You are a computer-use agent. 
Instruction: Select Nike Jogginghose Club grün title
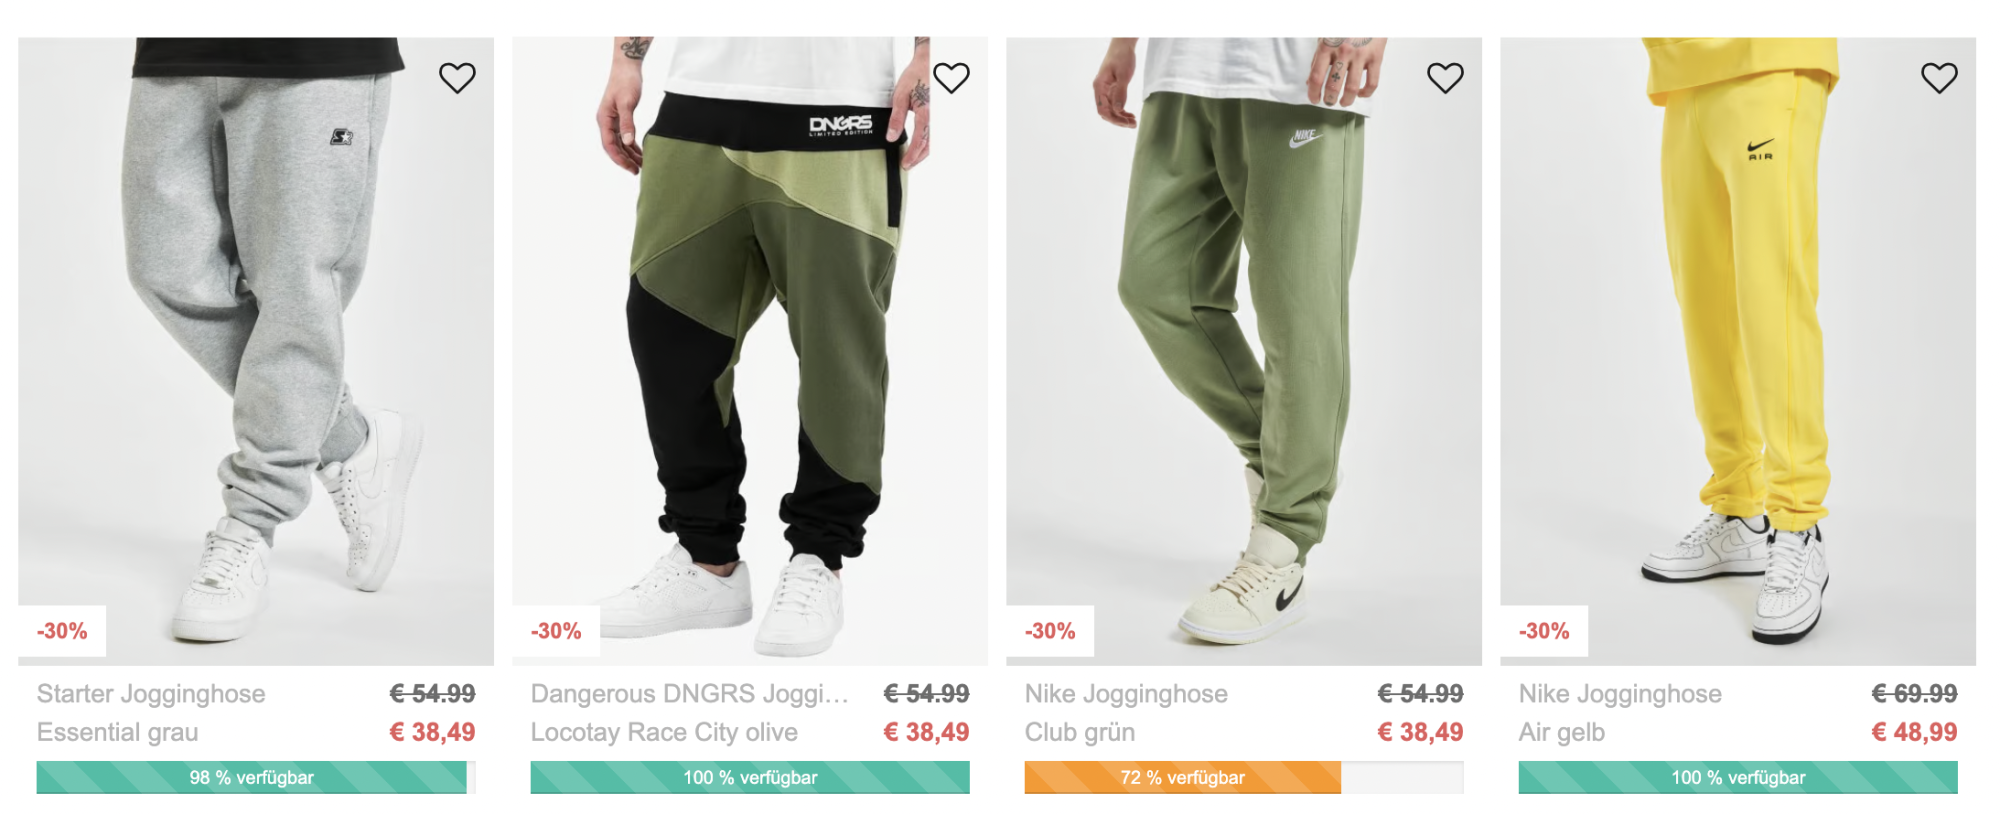[1126, 713]
